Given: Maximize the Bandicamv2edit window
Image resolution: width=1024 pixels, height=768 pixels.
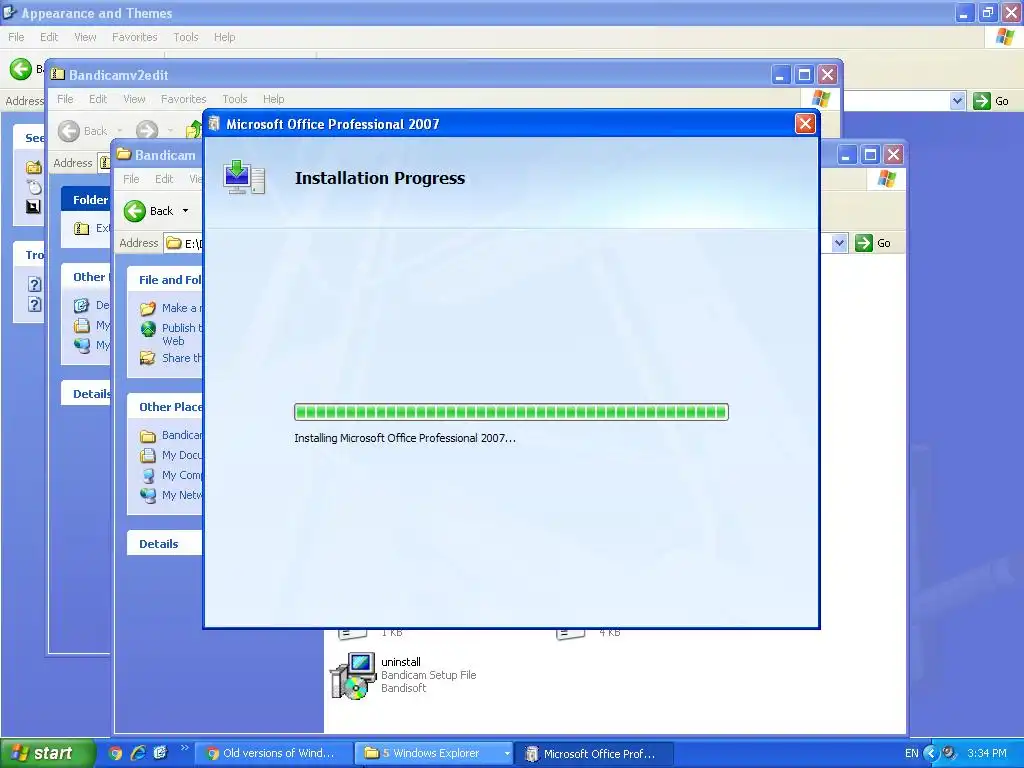Looking at the screenshot, I should 804,74.
